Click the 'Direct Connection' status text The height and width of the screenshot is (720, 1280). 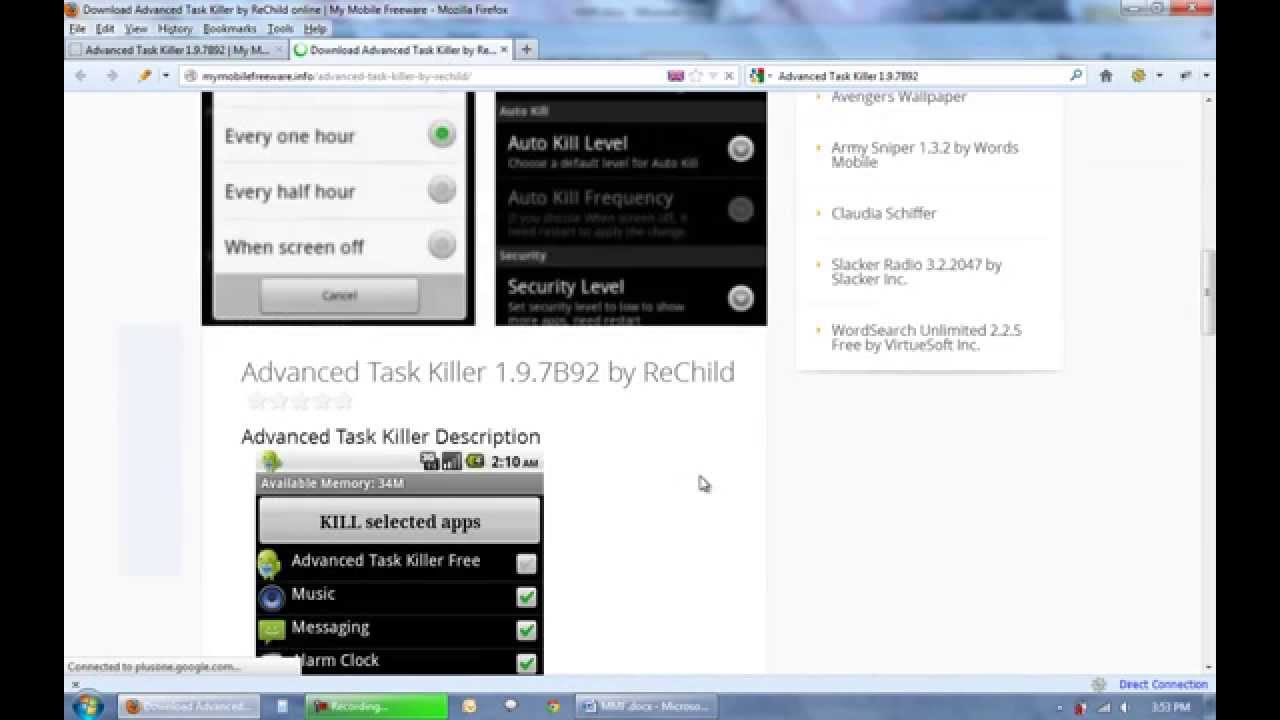point(1163,685)
